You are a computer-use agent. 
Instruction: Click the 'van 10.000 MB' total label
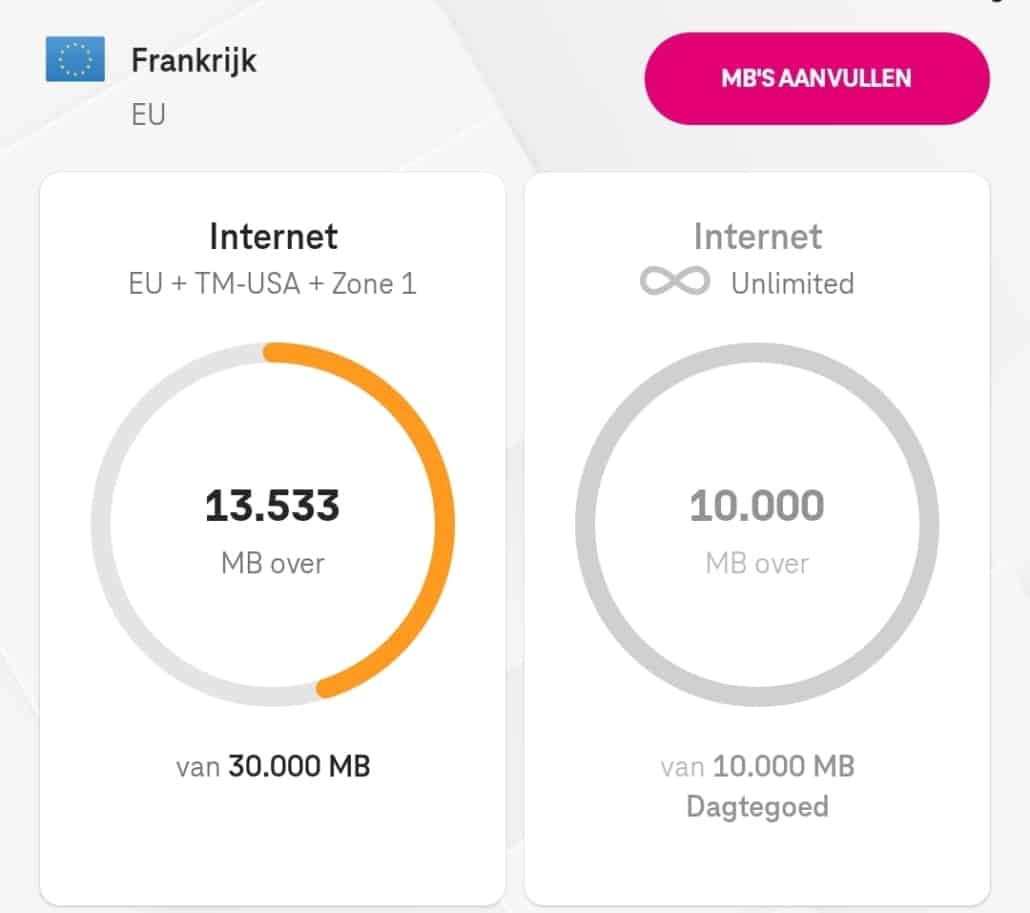coord(757,767)
